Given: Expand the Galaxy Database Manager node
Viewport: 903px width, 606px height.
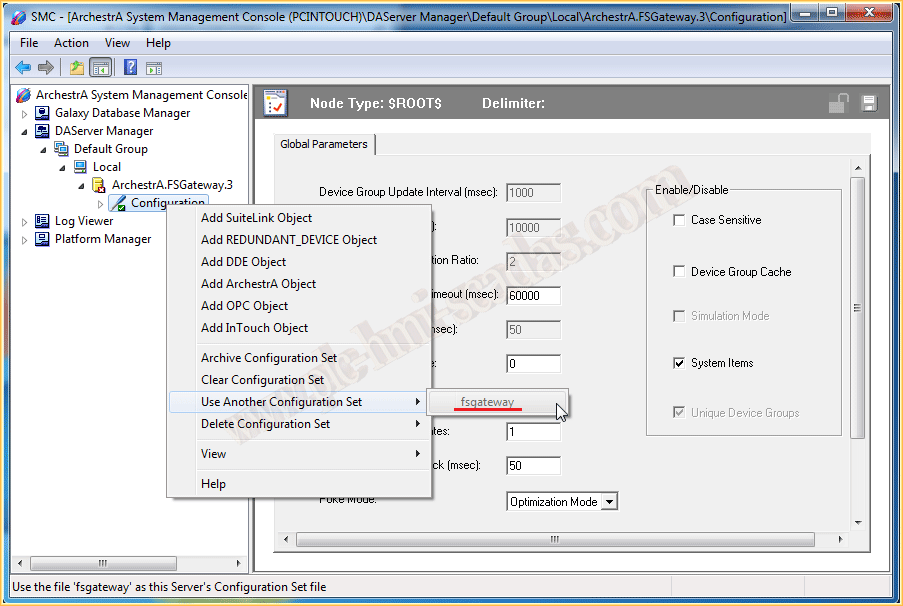Looking at the screenshot, I should click(x=25, y=113).
